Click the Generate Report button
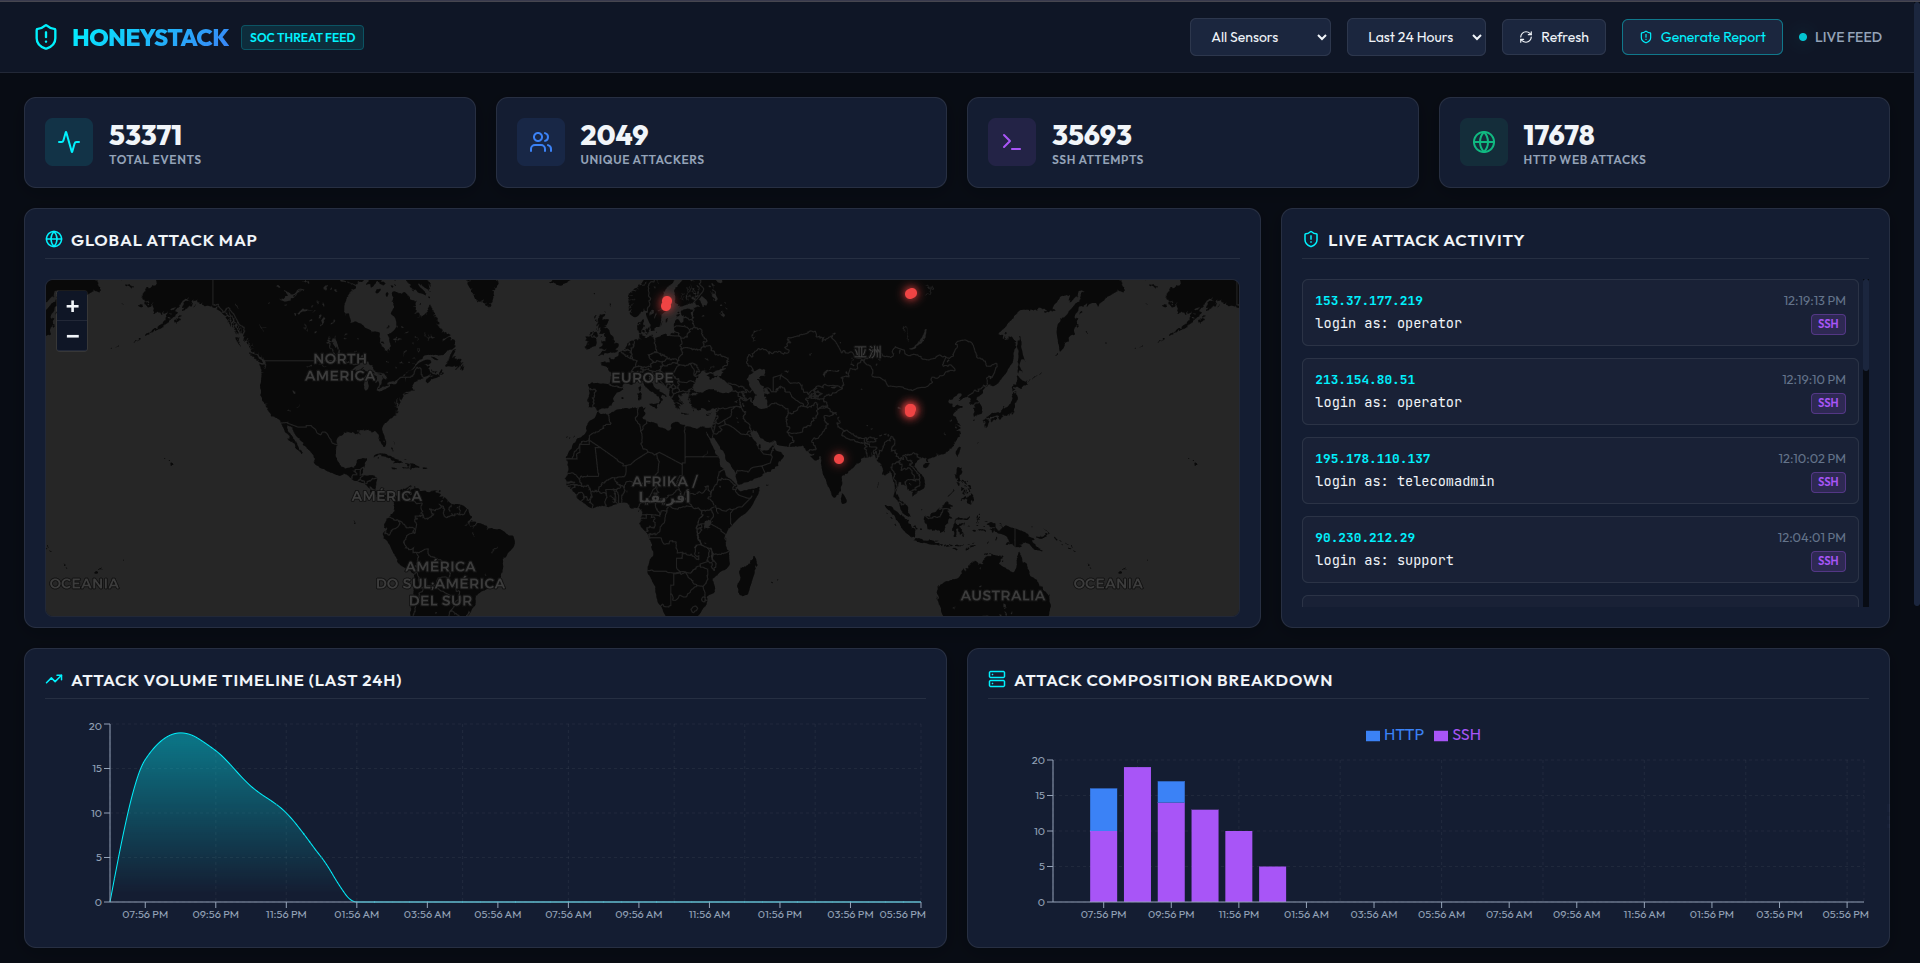This screenshot has height=963, width=1920. [x=1702, y=37]
